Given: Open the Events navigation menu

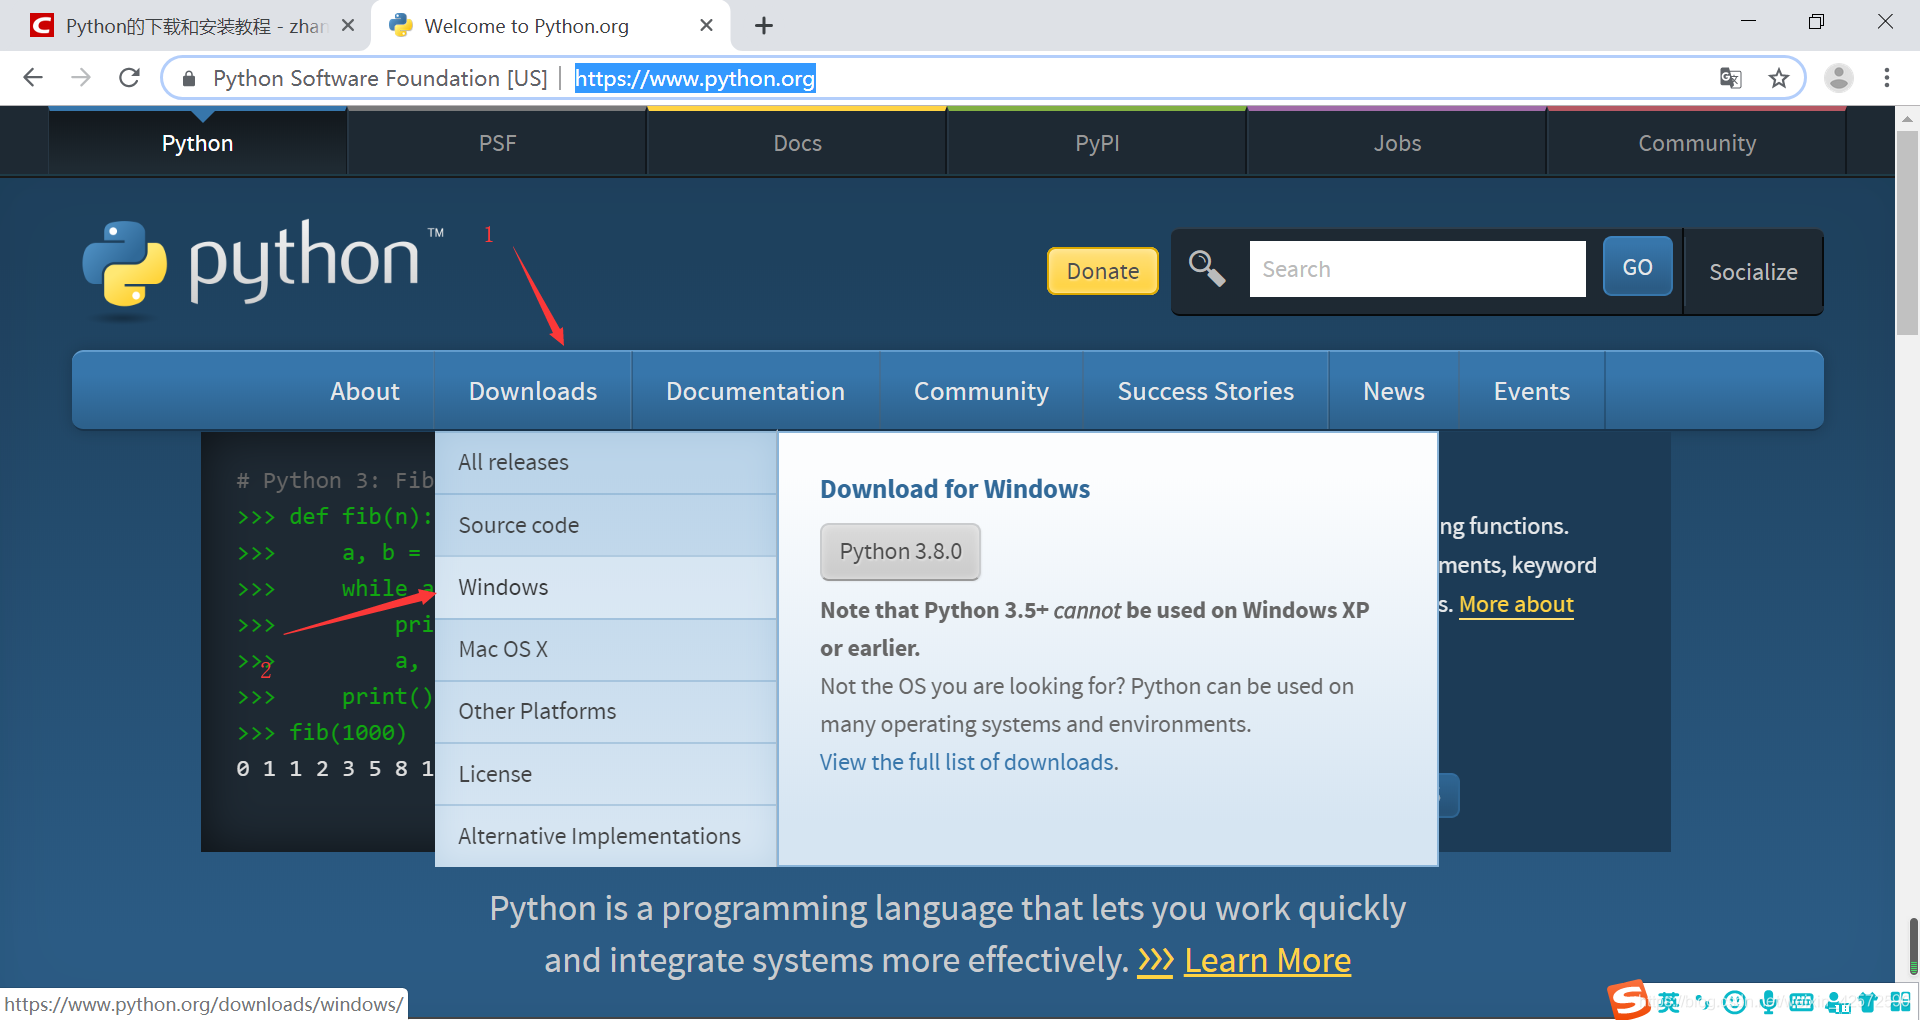Looking at the screenshot, I should click(x=1532, y=391).
